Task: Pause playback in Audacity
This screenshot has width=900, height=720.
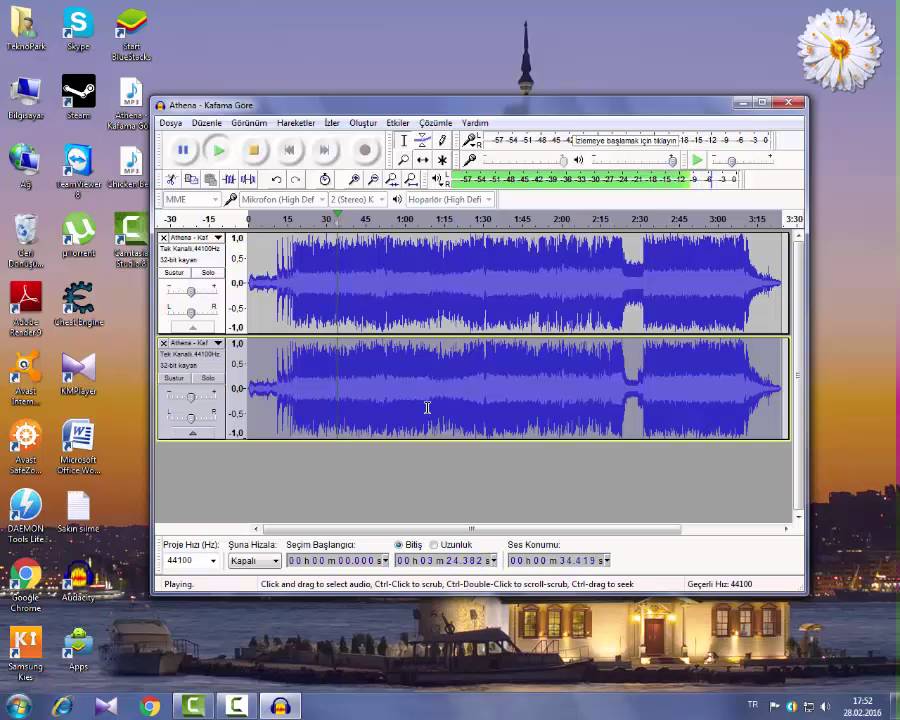Action: (183, 150)
